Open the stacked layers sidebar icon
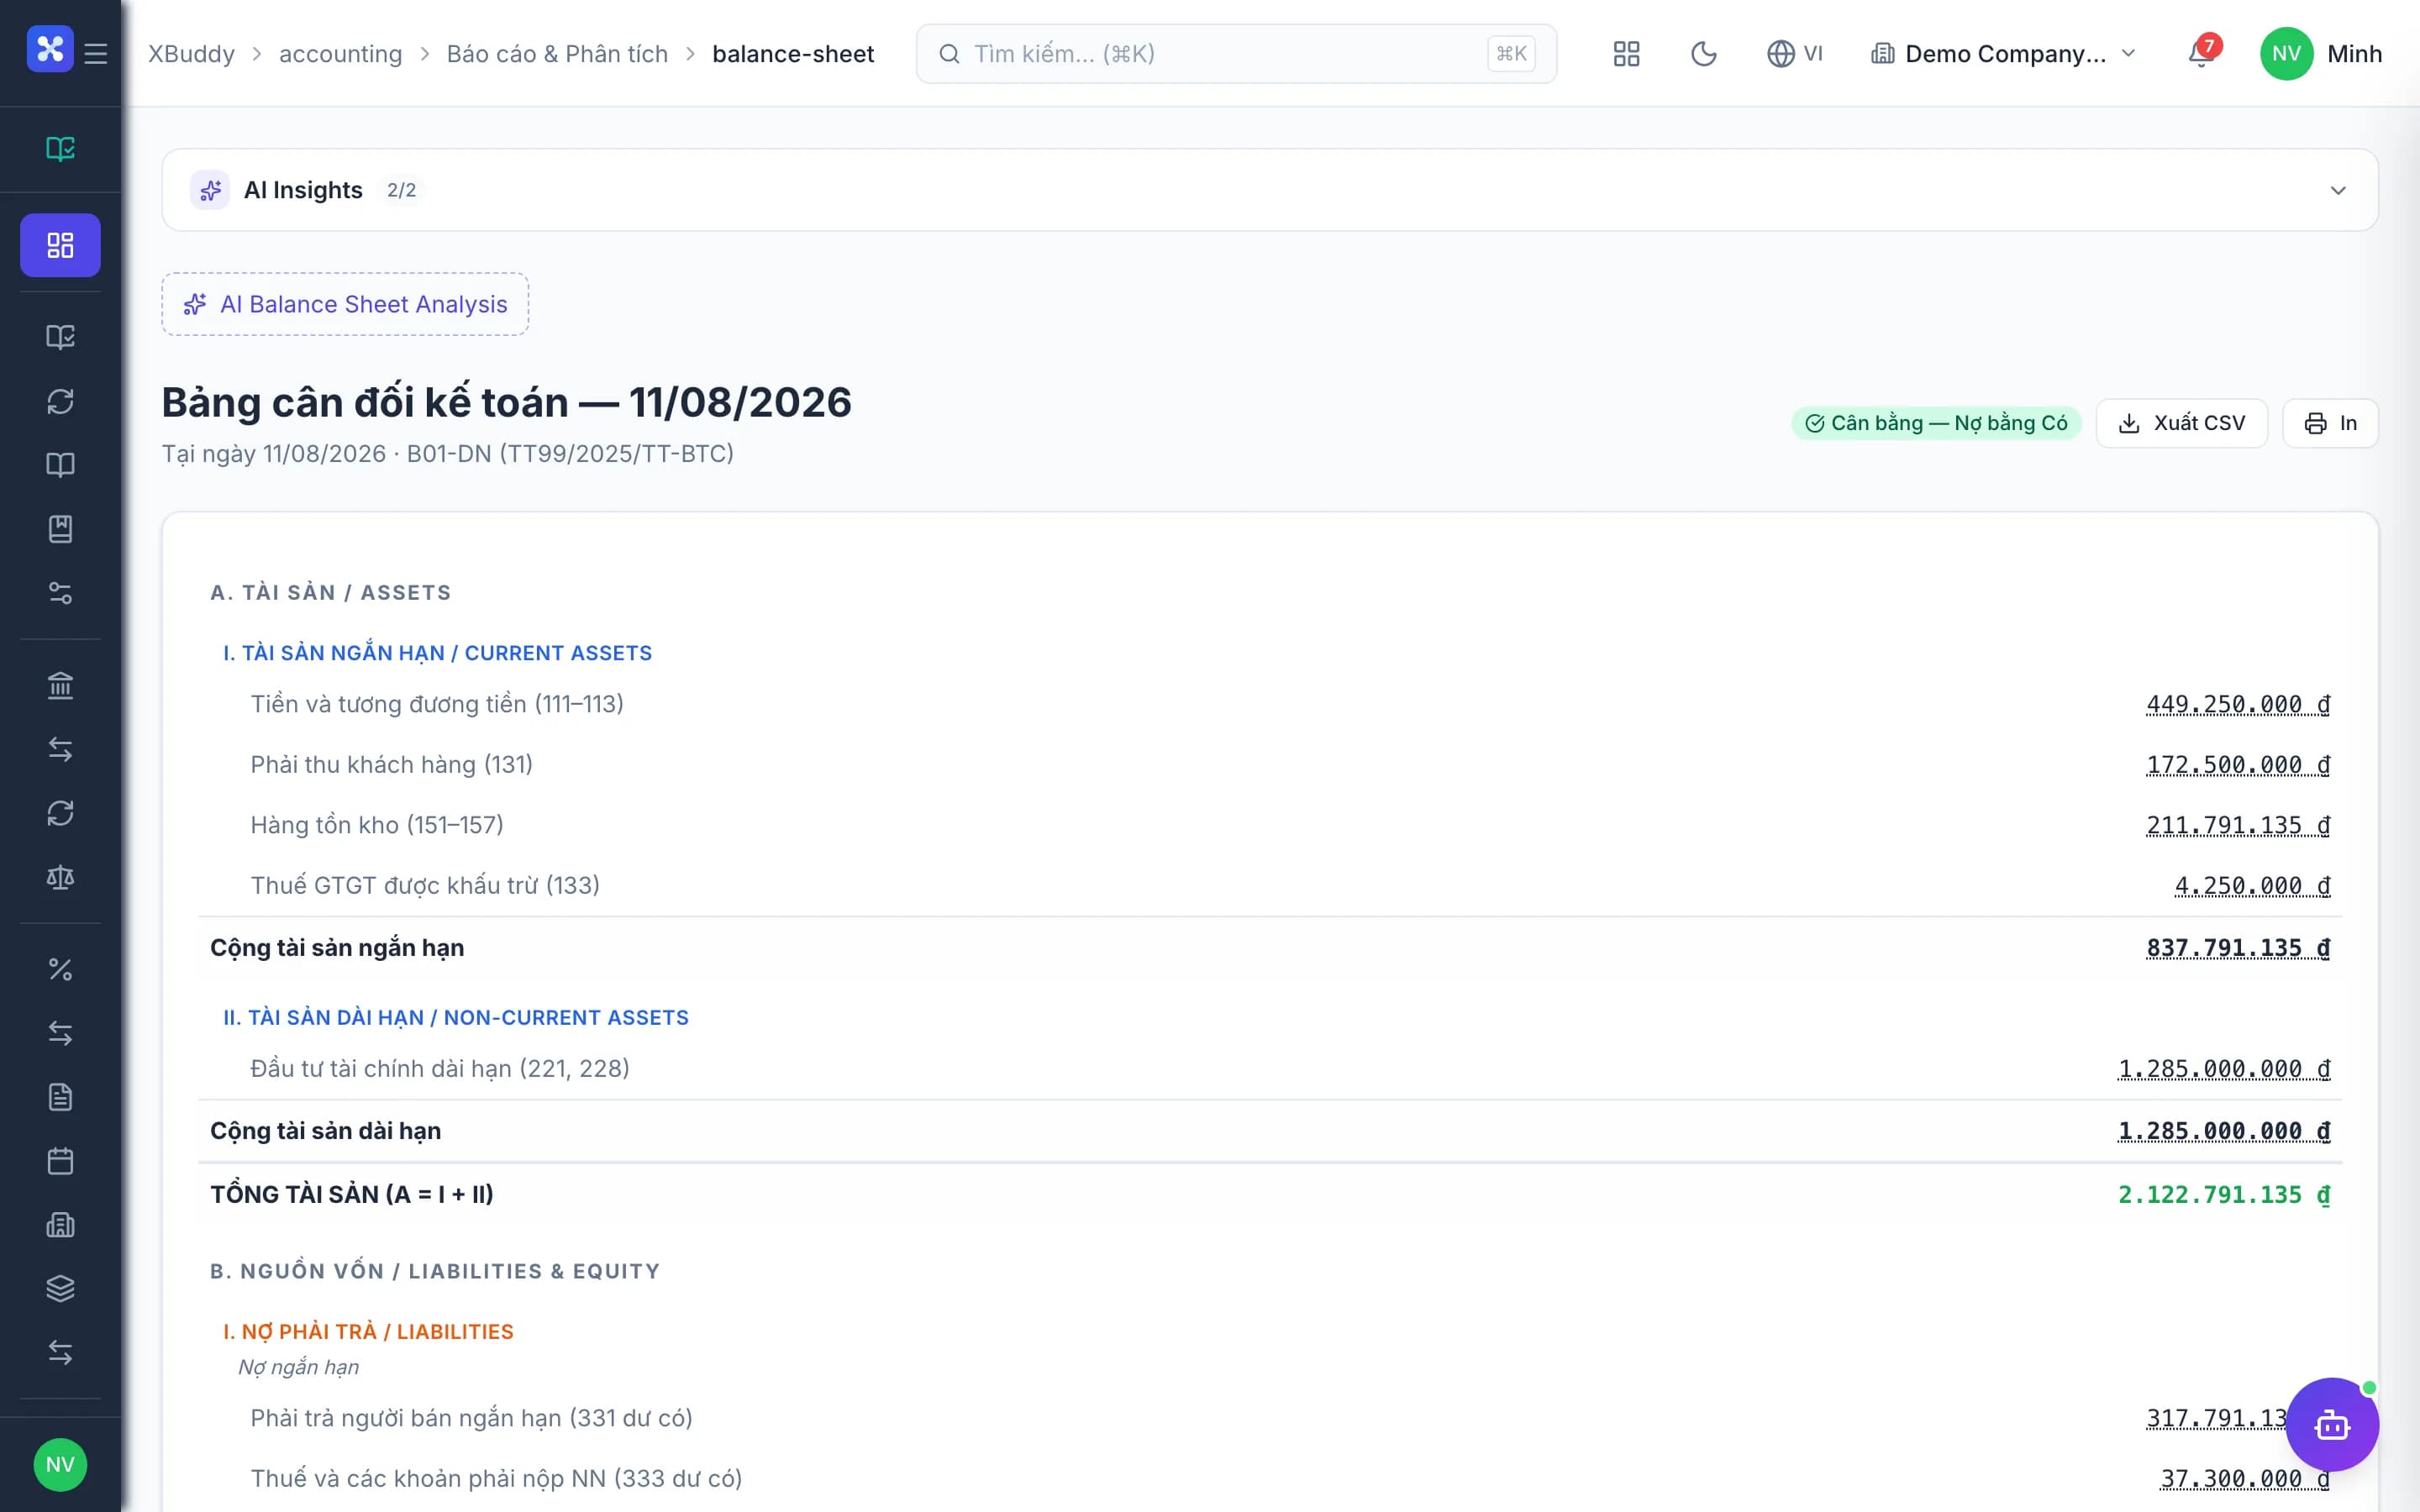 (60, 1289)
